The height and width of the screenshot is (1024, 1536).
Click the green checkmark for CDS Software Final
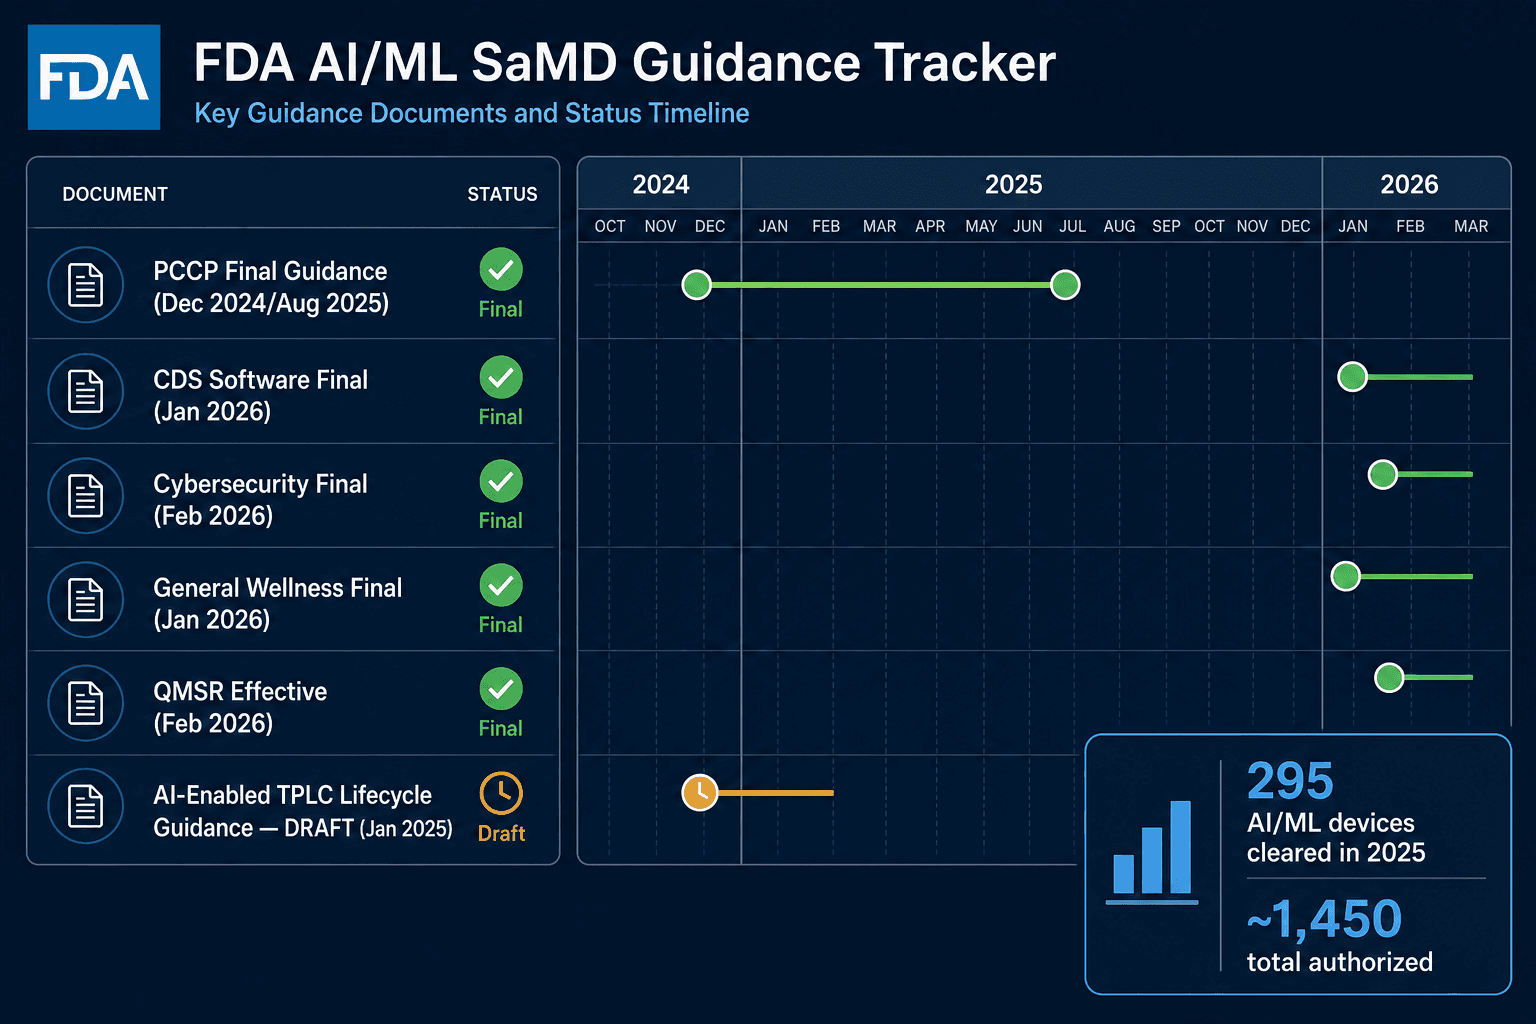[x=501, y=378]
